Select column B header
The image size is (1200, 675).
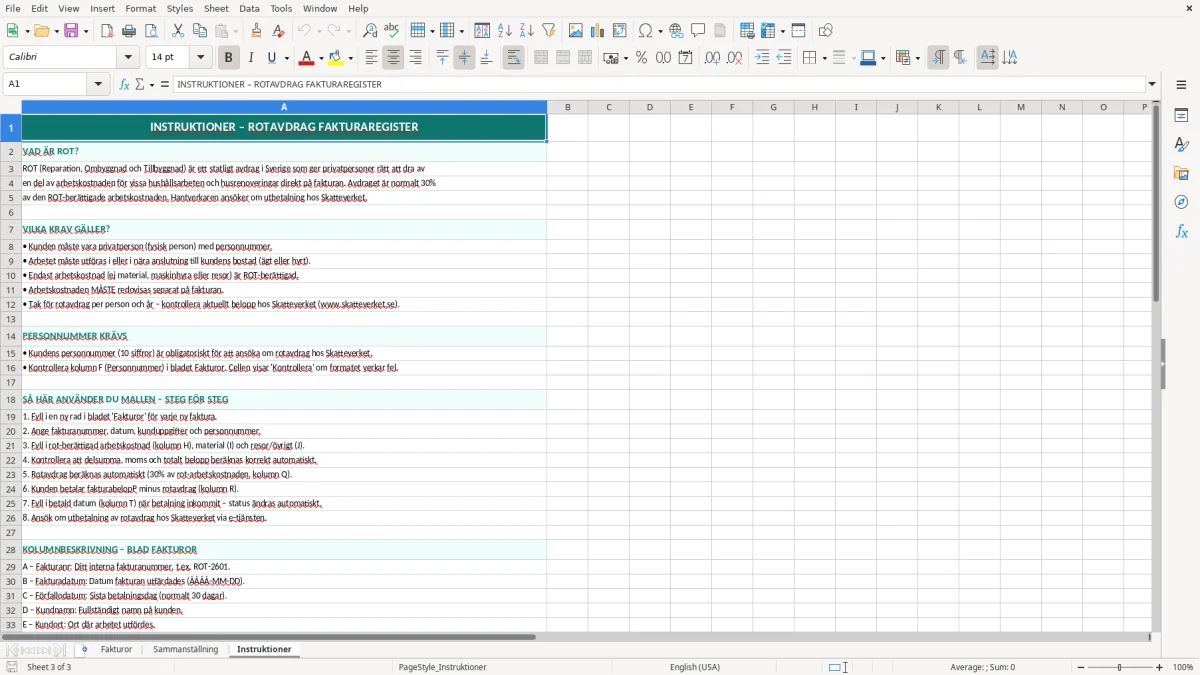tap(567, 107)
